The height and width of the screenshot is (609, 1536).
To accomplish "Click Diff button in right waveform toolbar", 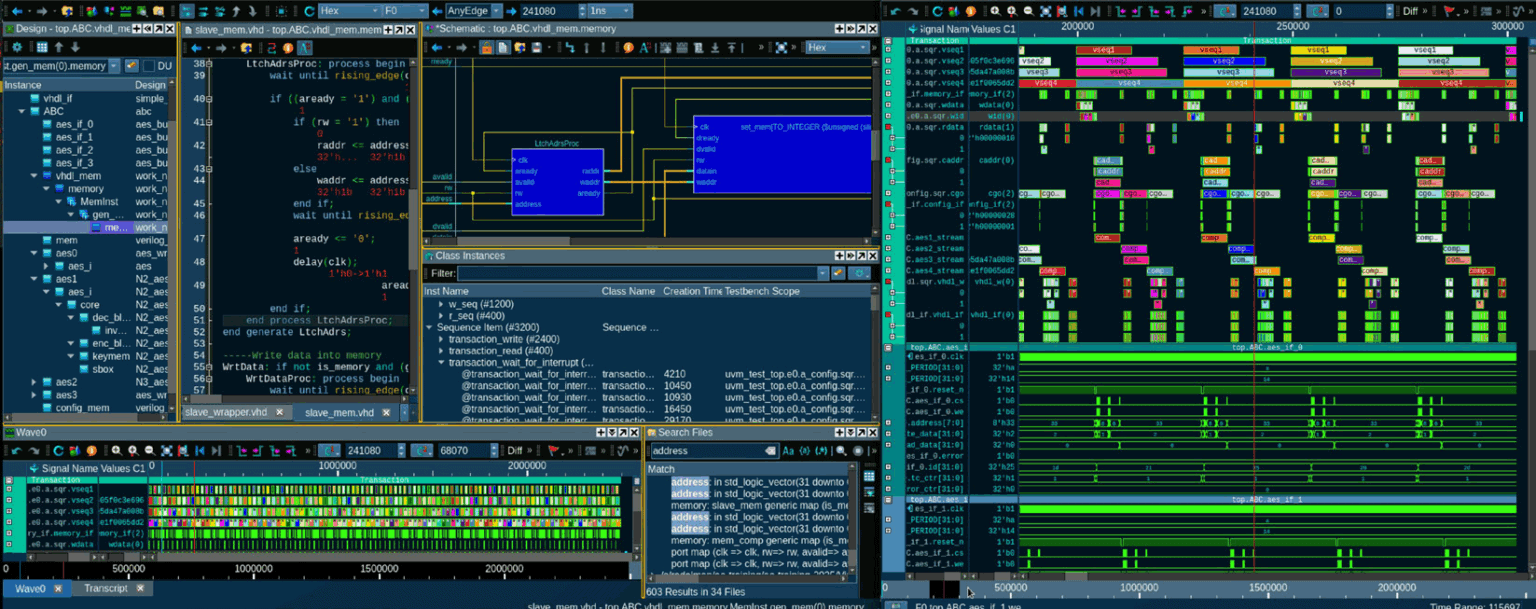I will coord(1411,11).
